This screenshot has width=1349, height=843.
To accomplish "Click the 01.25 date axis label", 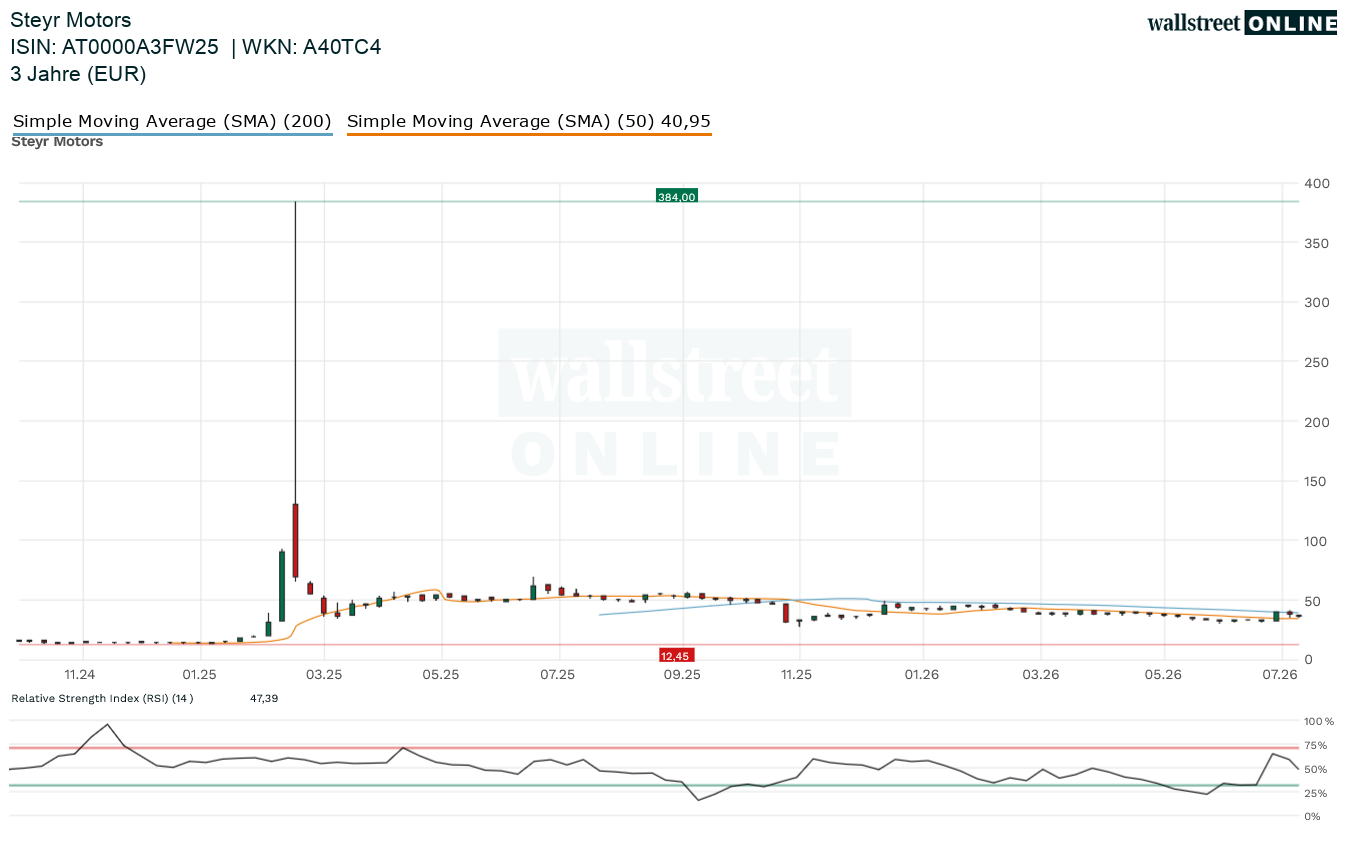I will click(200, 675).
